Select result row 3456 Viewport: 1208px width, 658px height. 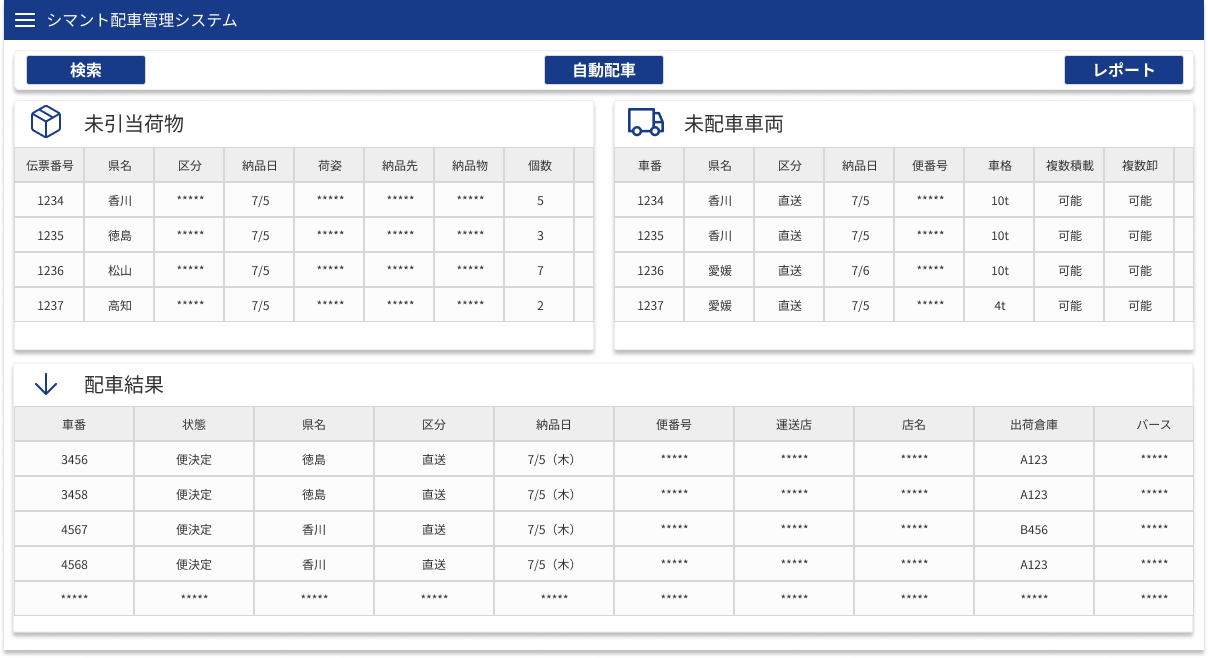pyautogui.click(x=604, y=459)
